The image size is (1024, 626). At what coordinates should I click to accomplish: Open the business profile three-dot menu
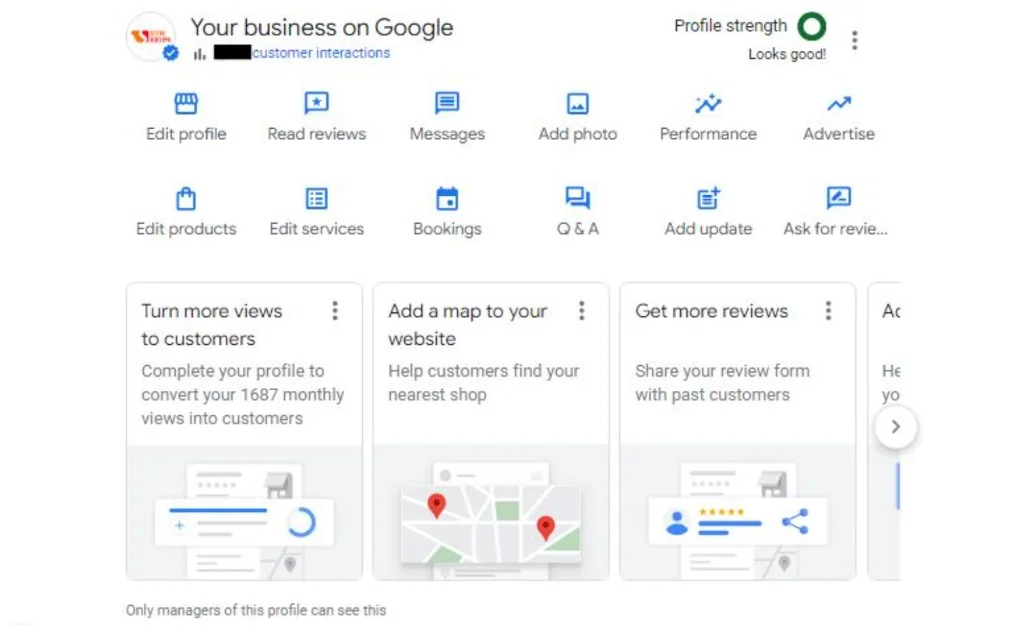[x=855, y=40]
